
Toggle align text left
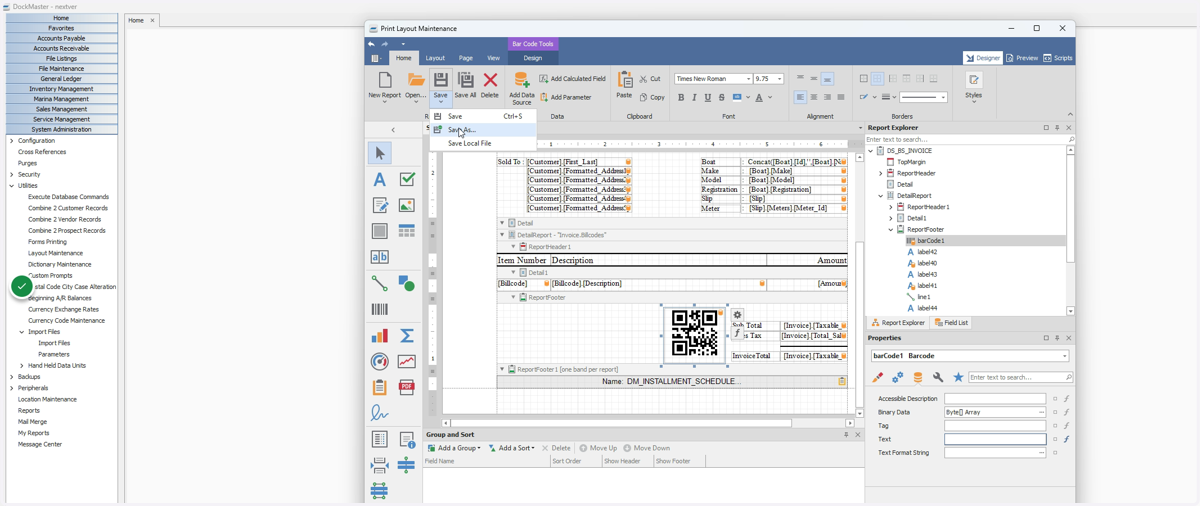800,98
